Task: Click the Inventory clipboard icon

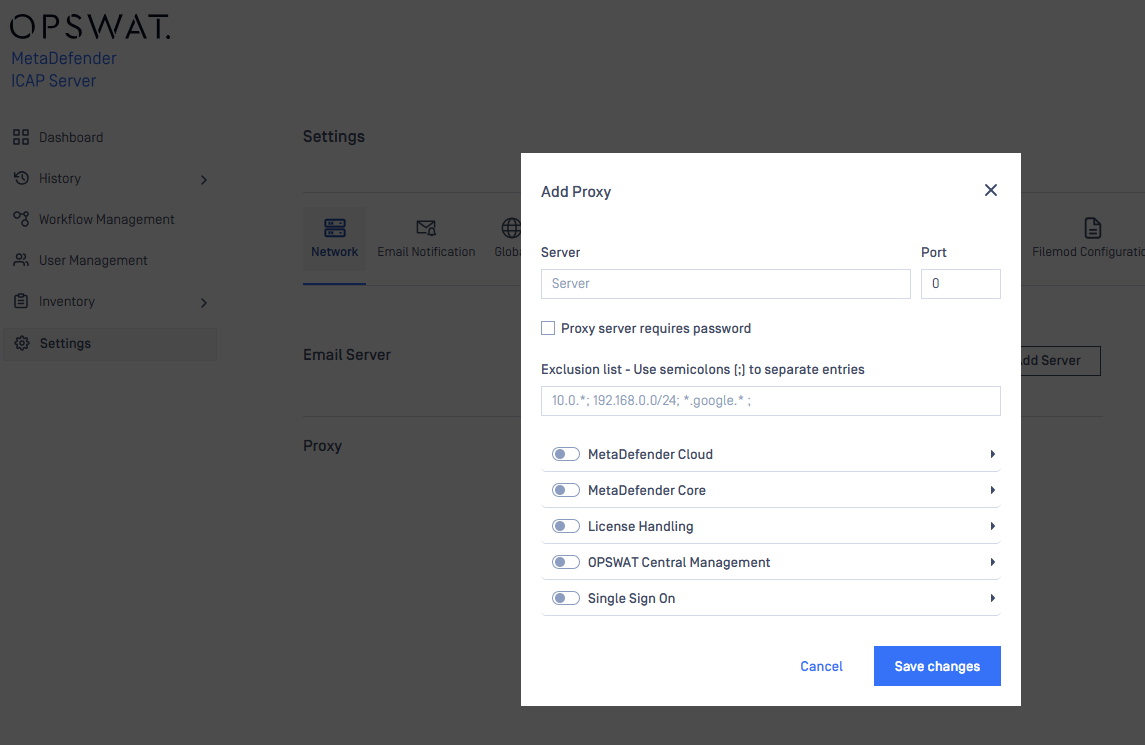Action: coord(21,301)
